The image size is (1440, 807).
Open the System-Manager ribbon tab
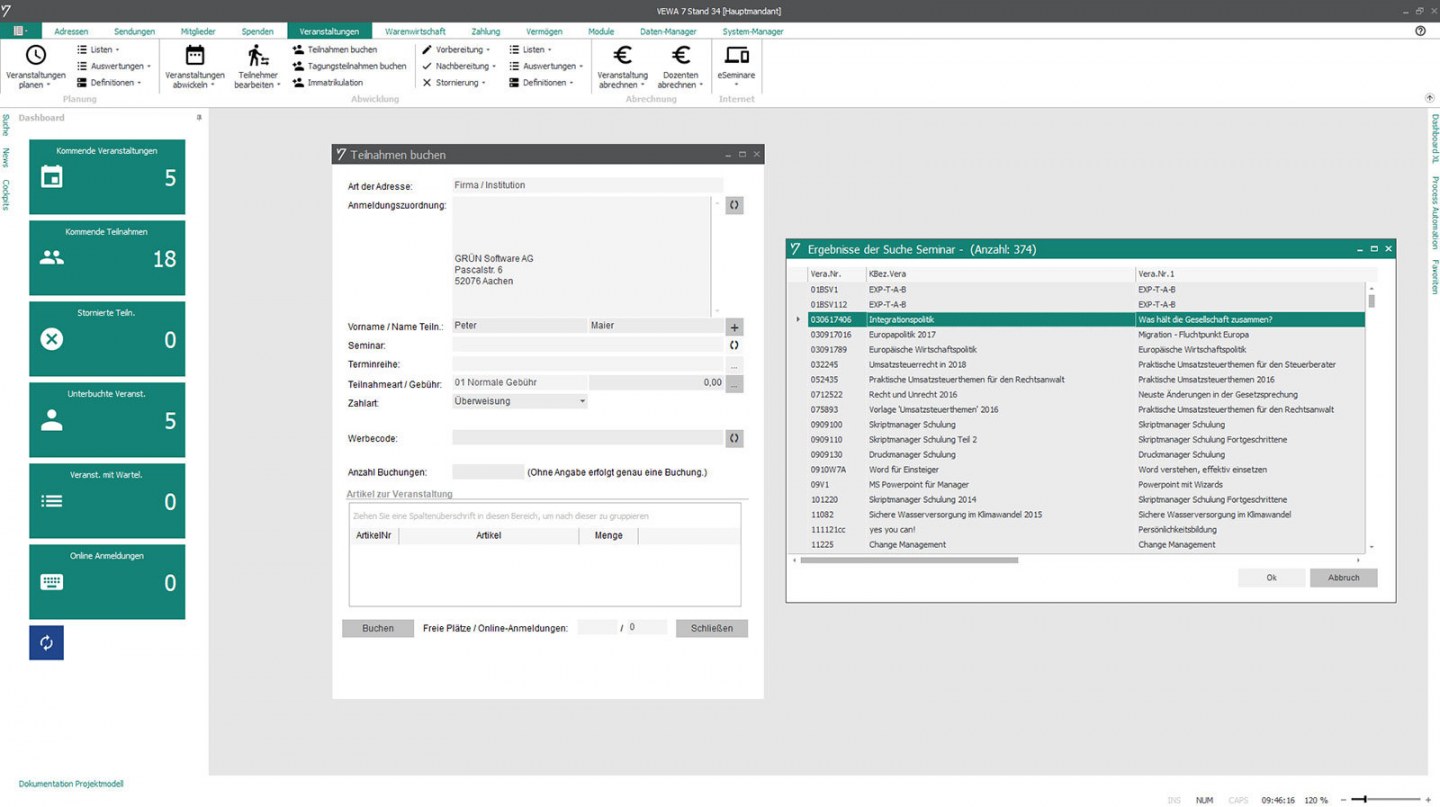753,31
